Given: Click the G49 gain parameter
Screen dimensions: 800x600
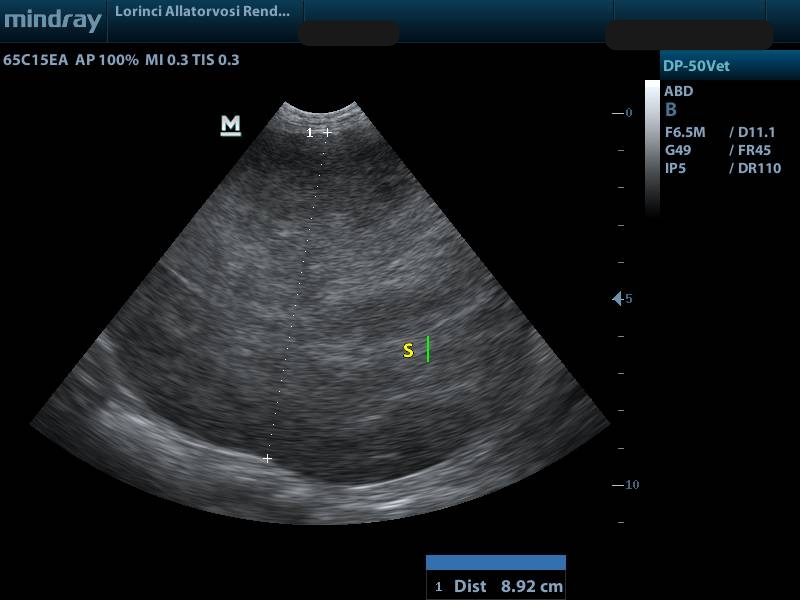Looking at the screenshot, I should tap(677, 150).
